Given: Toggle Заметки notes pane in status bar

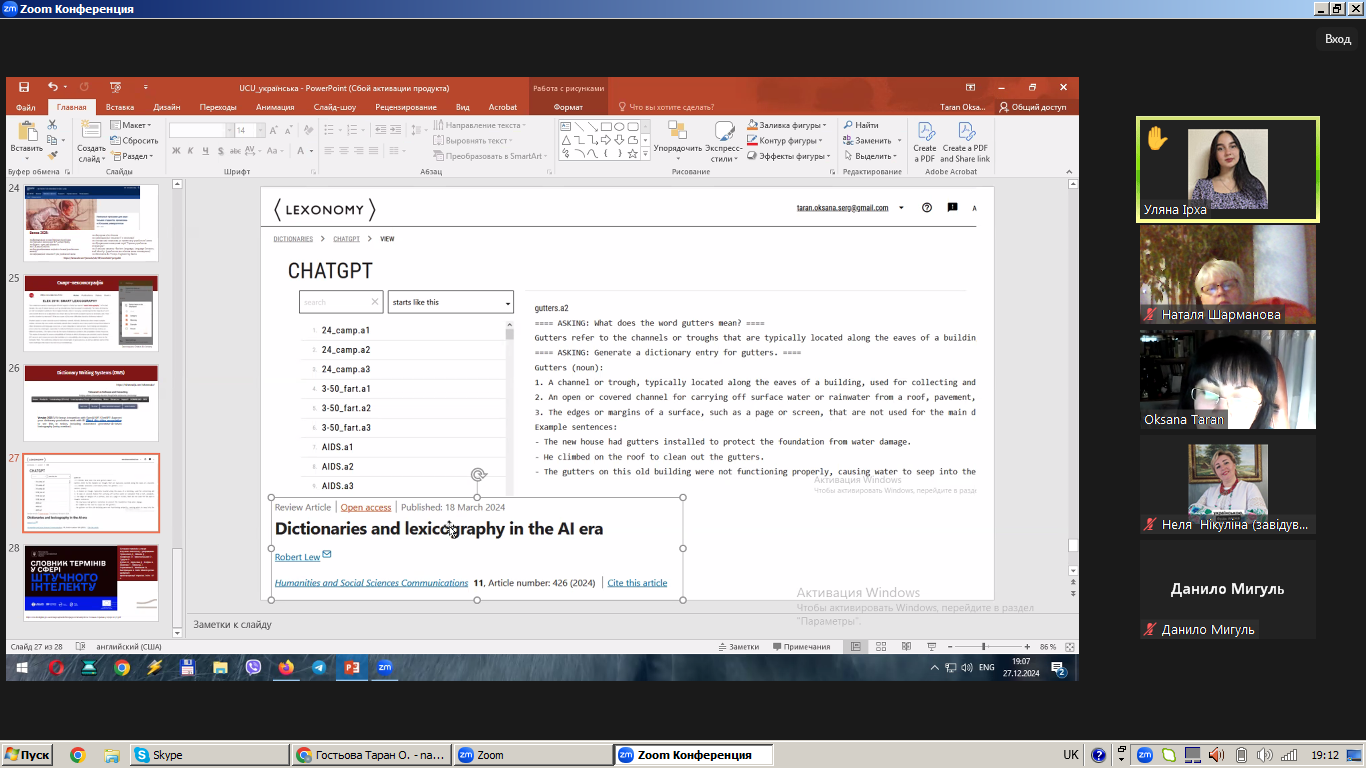Looking at the screenshot, I should [737, 646].
